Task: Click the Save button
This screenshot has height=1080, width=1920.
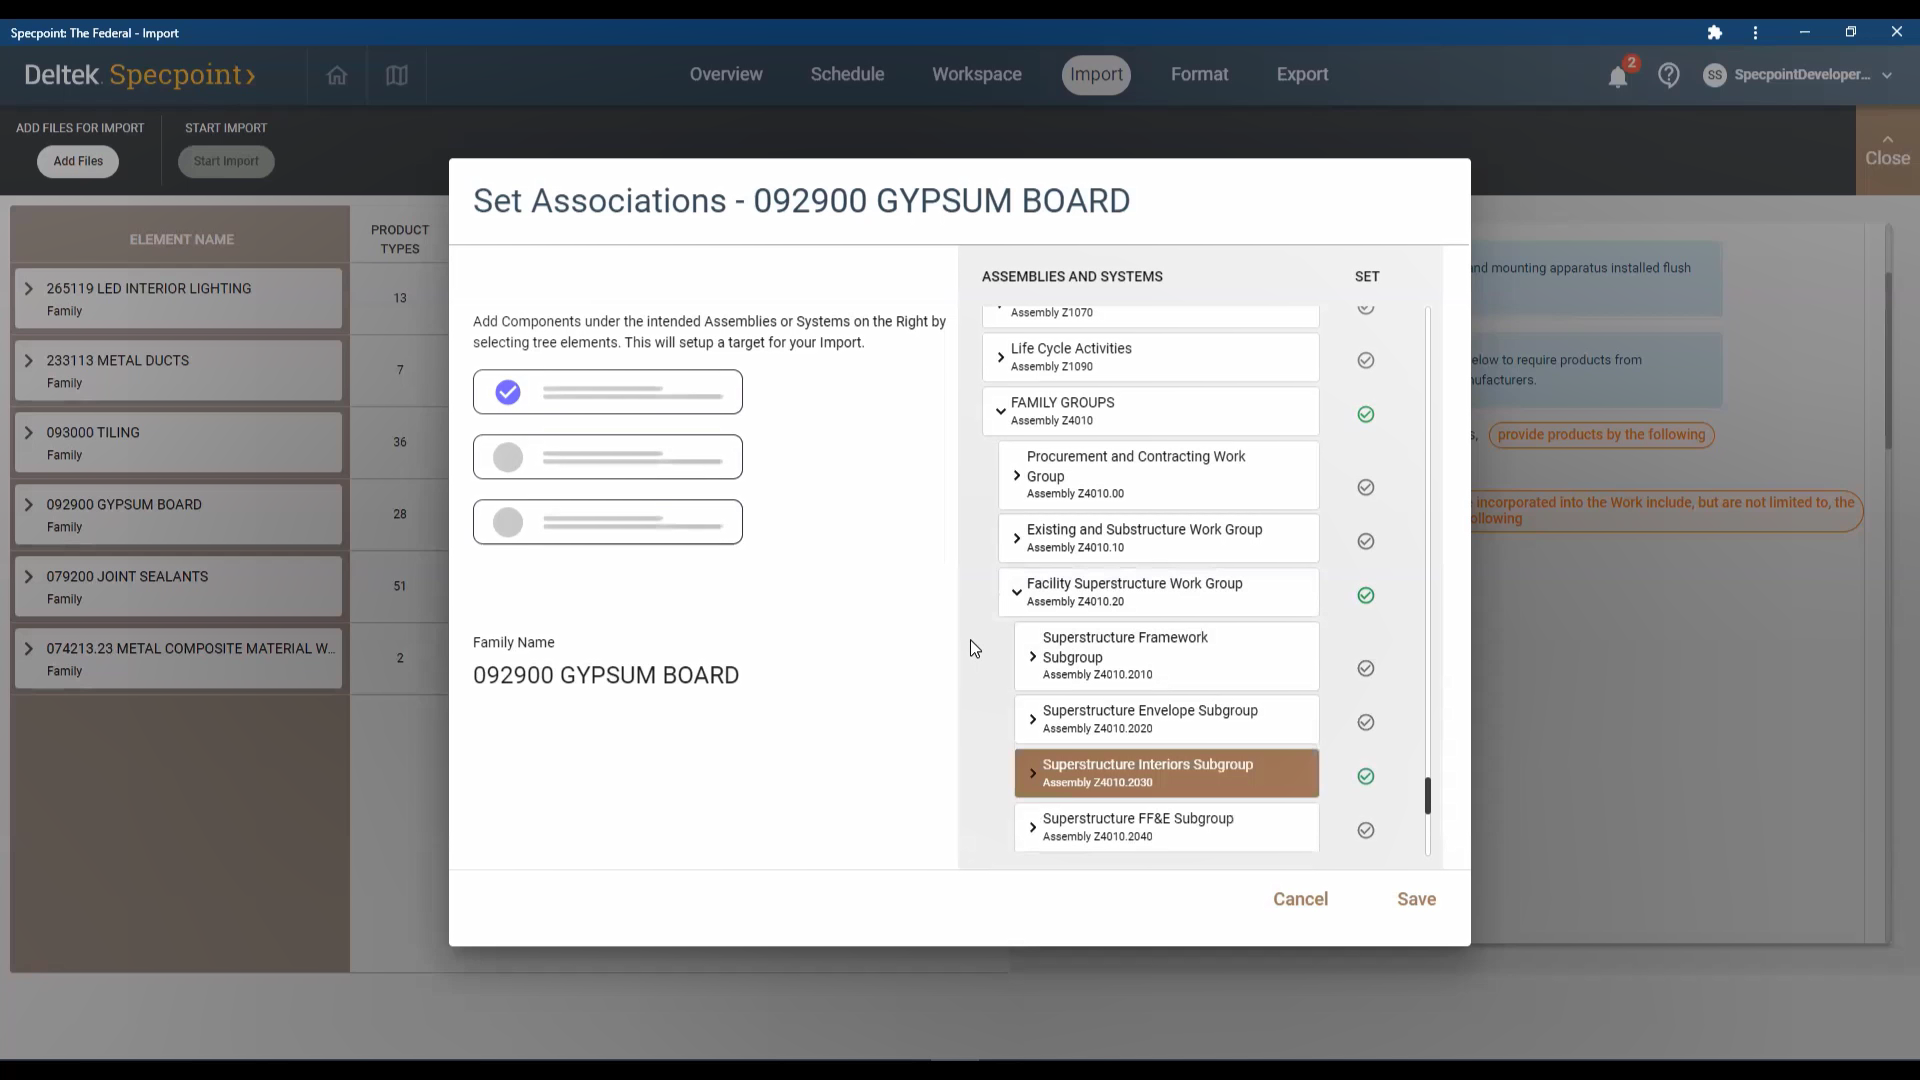Action: click(1416, 899)
